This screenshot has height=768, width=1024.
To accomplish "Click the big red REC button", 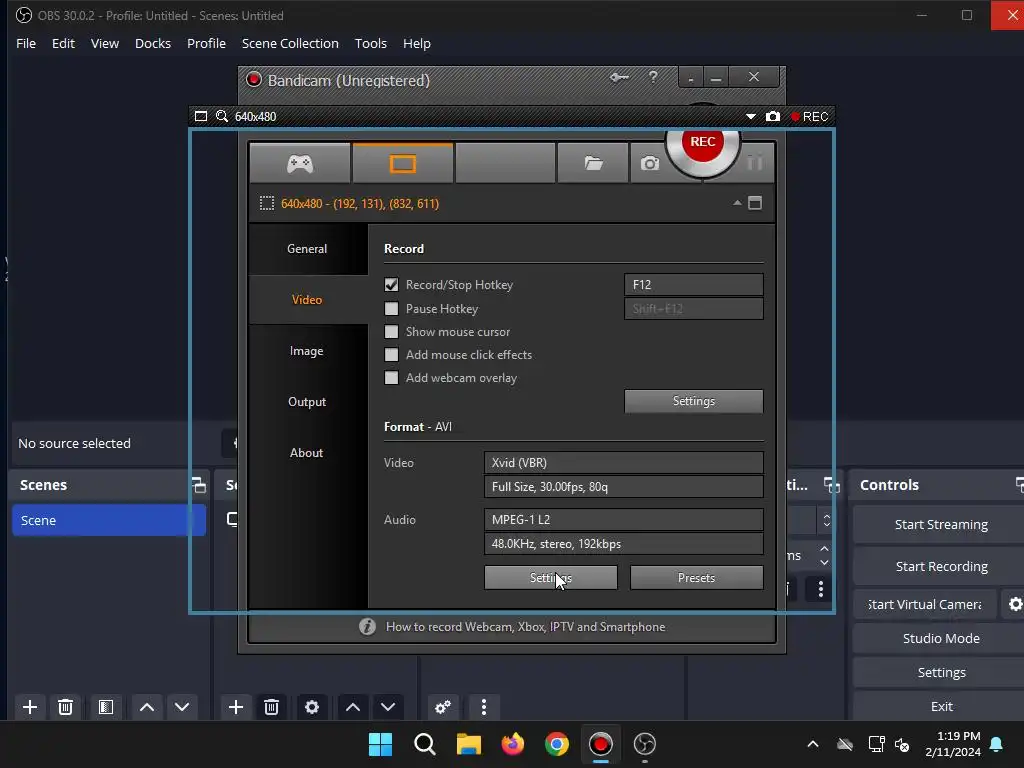I will (703, 143).
